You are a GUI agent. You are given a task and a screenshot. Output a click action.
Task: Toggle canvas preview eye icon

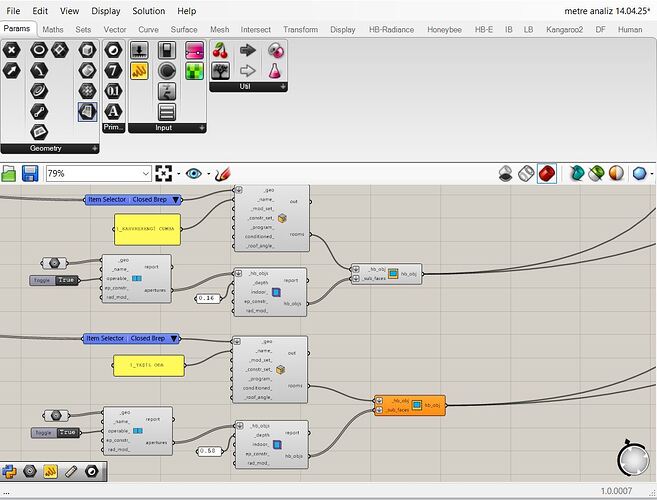coord(194,173)
